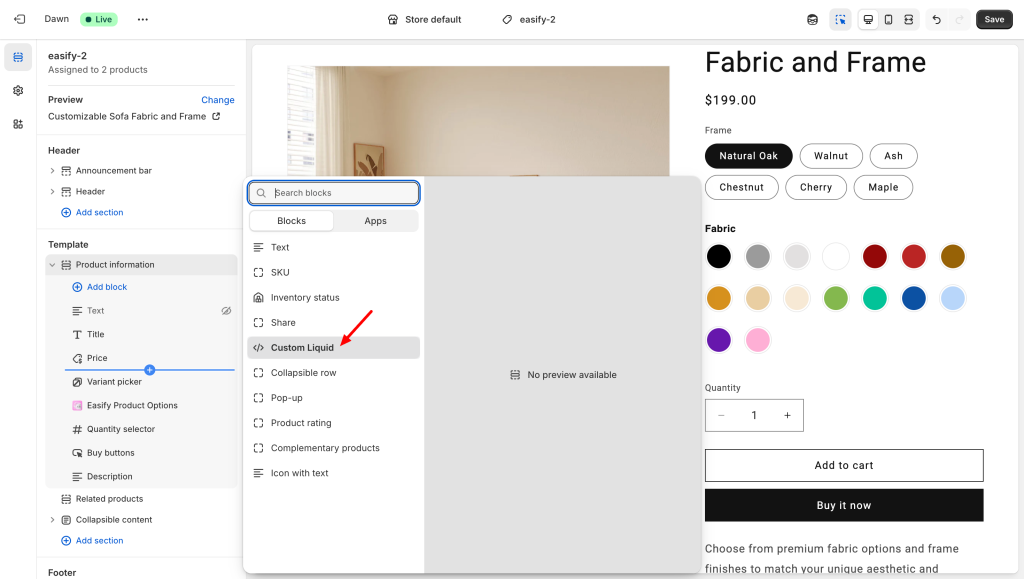1024x579 pixels.
Task: Toggle visibility of the Text block
Action: point(226,311)
